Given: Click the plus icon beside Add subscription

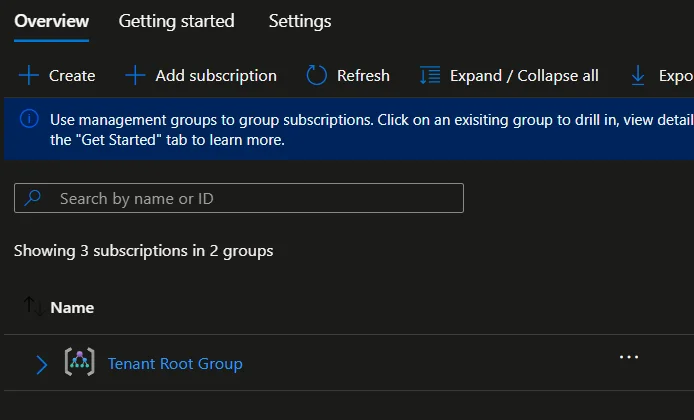Looking at the screenshot, I should (x=135, y=75).
